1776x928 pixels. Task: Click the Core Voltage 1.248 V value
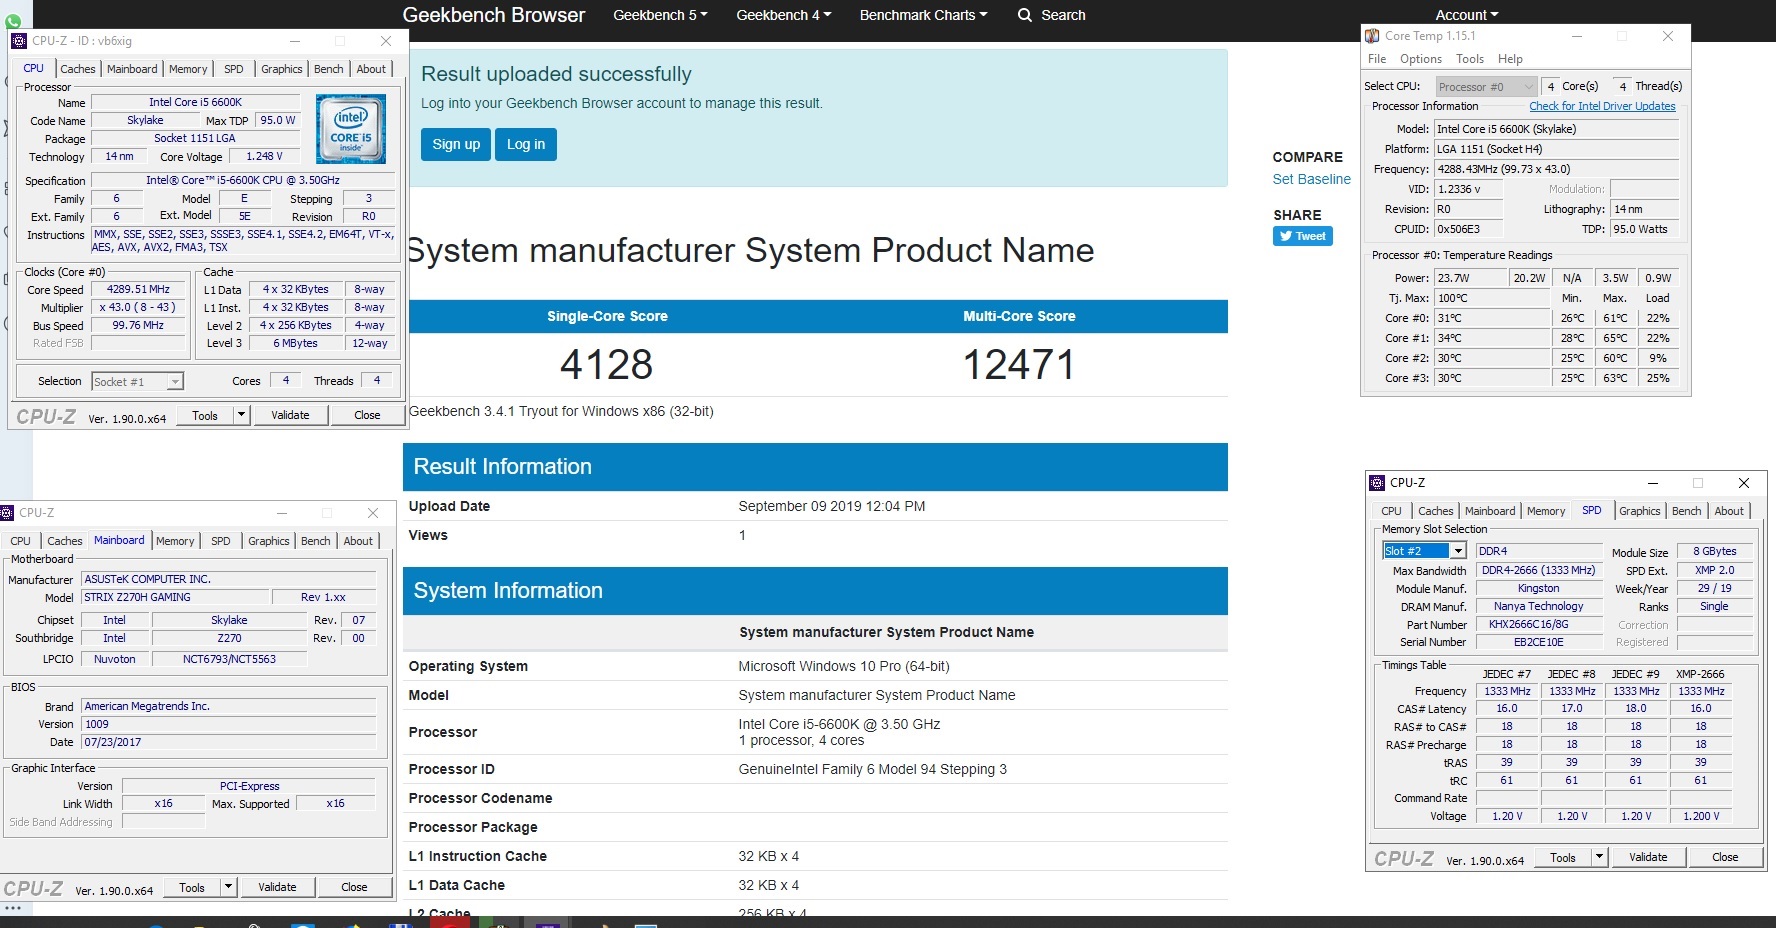pos(264,156)
